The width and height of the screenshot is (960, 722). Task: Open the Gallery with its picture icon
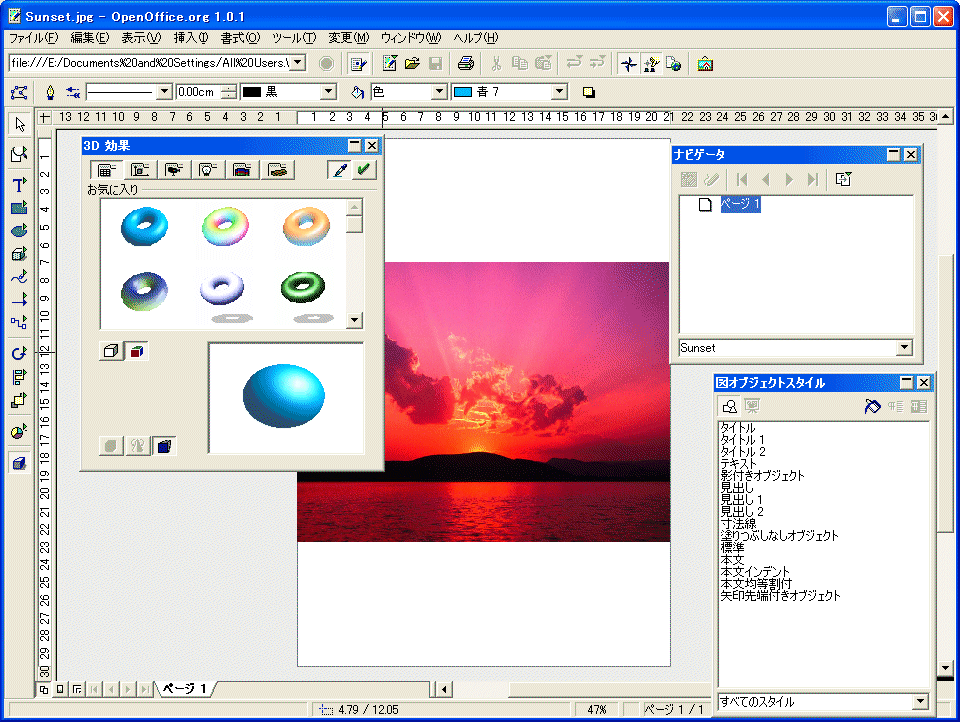pos(705,64)
